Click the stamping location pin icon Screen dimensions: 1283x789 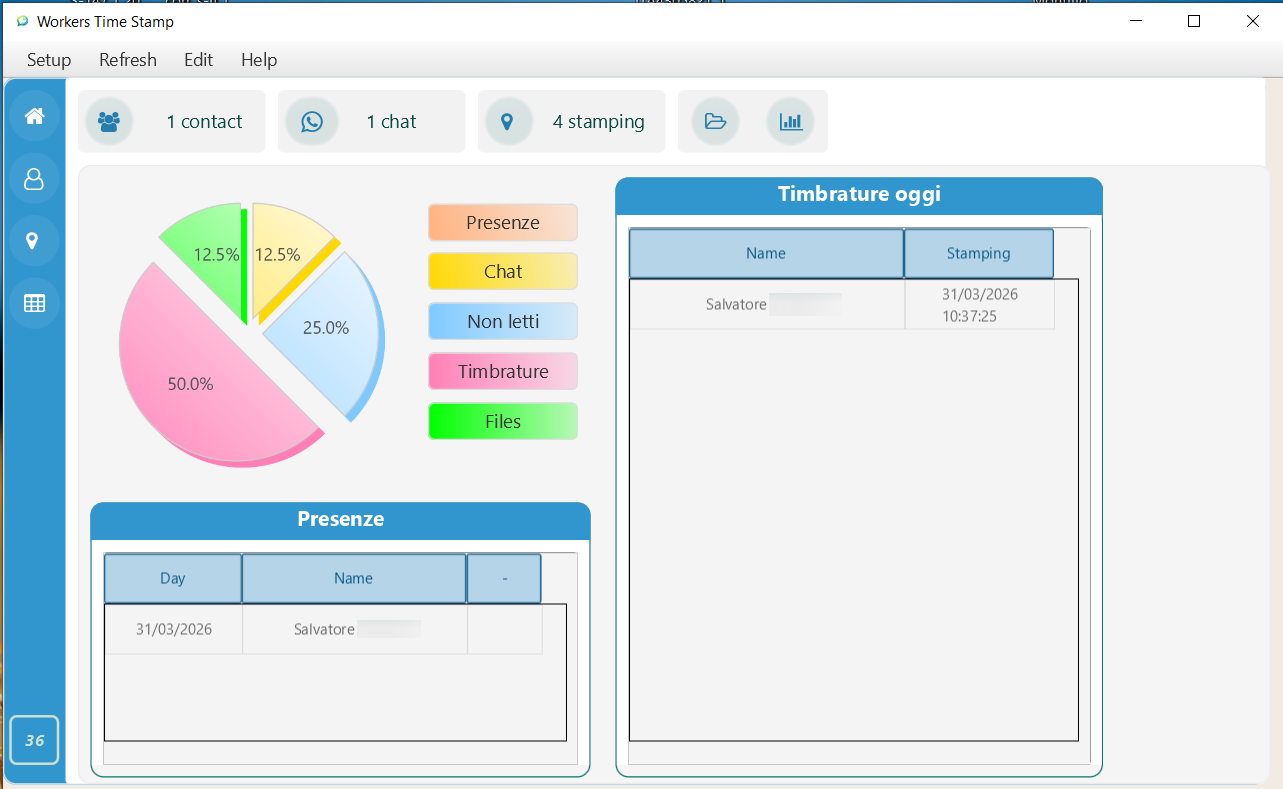coord(508,122)
